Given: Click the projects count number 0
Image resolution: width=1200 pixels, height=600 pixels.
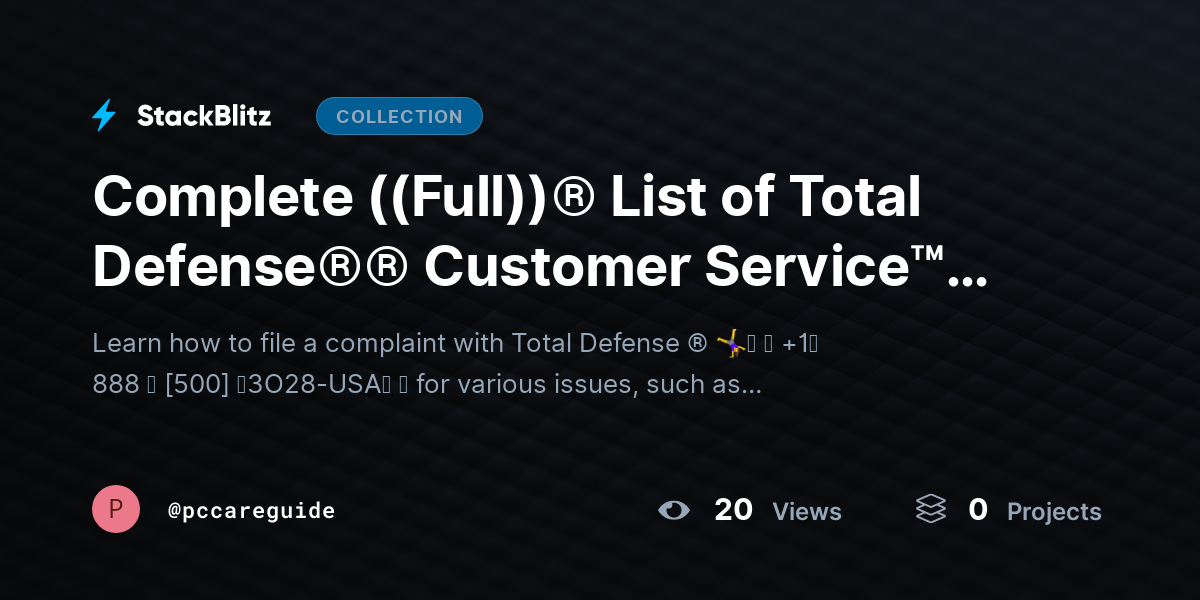Looking at the screenshot, I should (978, 510).
